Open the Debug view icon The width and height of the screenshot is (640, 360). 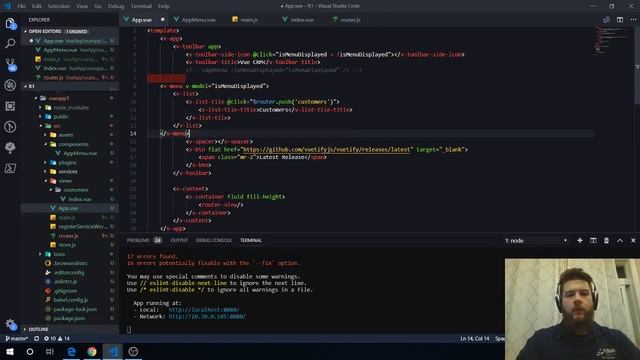pos(10,85)
